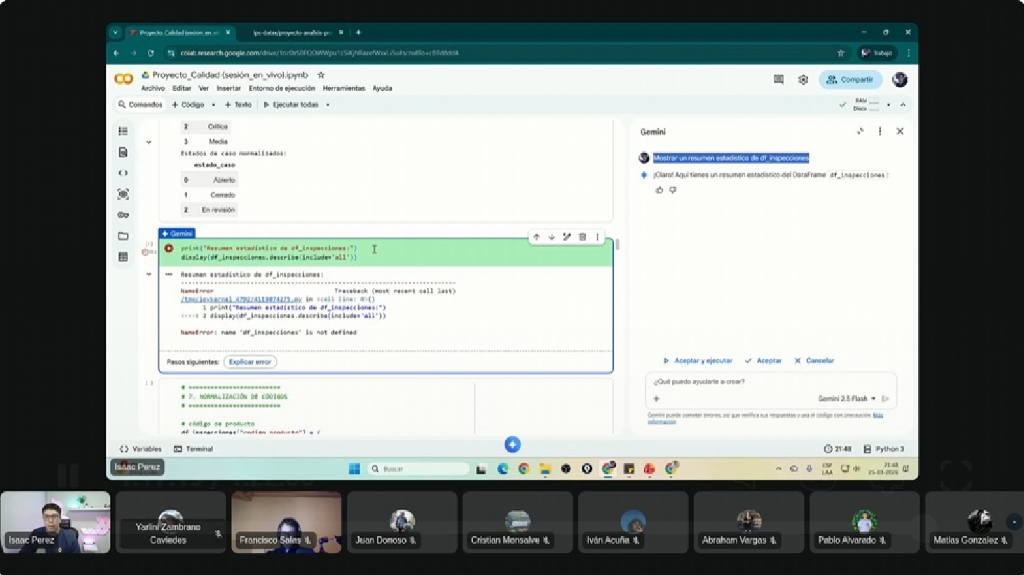This screenshot has width=1024, height=575.
Task: Click the Explicar error button
Action: 250,362
